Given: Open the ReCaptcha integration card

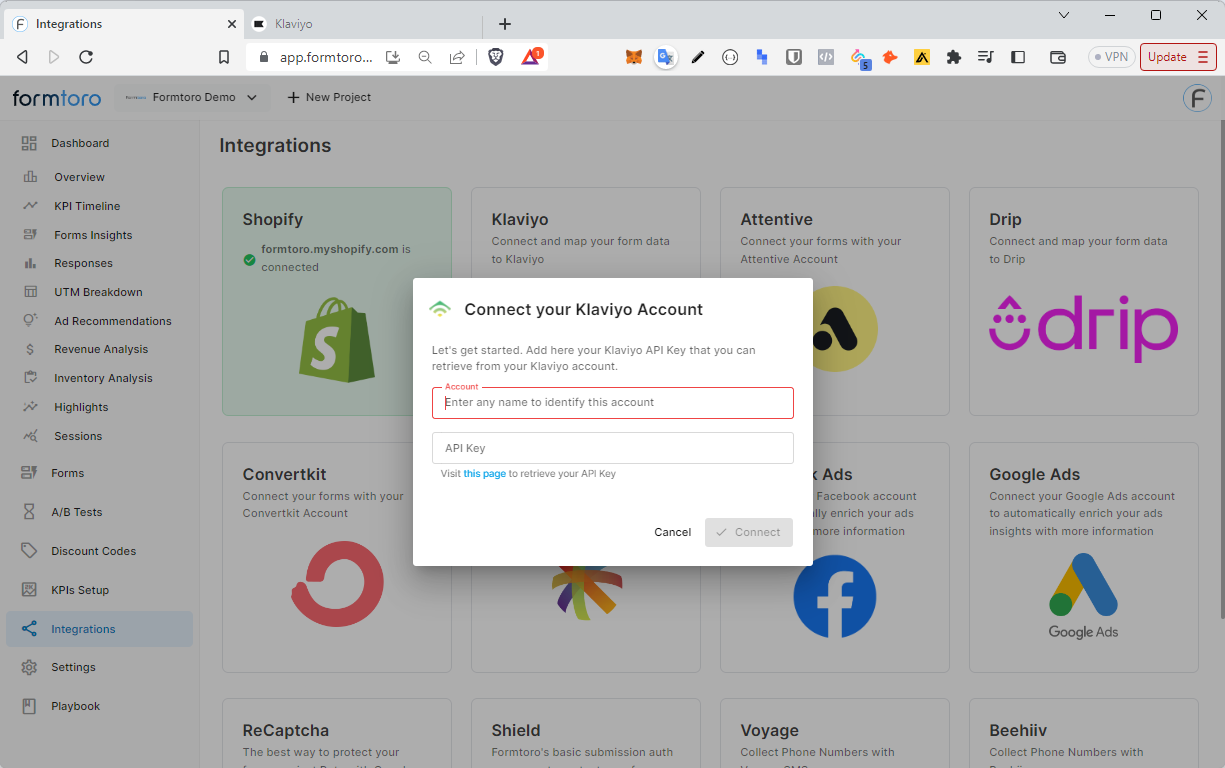Looking at the screenshot, I should [337, 733].
